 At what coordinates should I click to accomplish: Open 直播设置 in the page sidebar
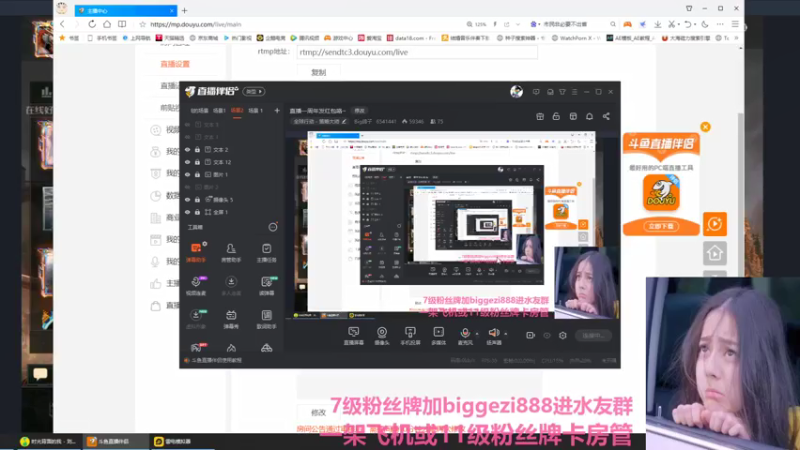click(175, 64)
